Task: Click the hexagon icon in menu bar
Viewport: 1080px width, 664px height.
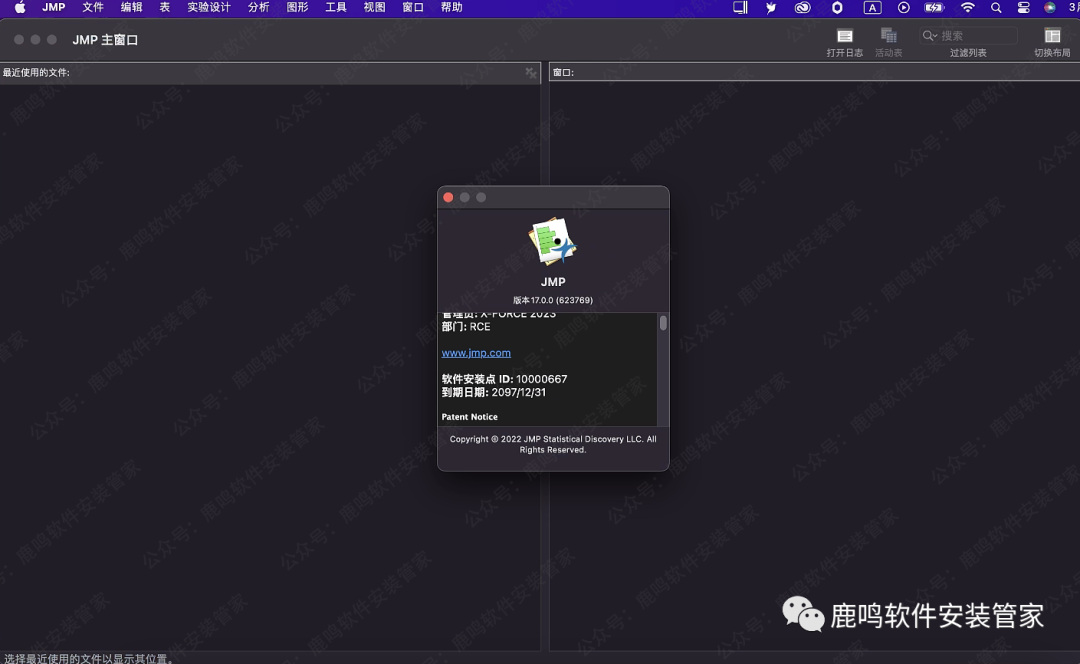Action: [x=838, y=8]
